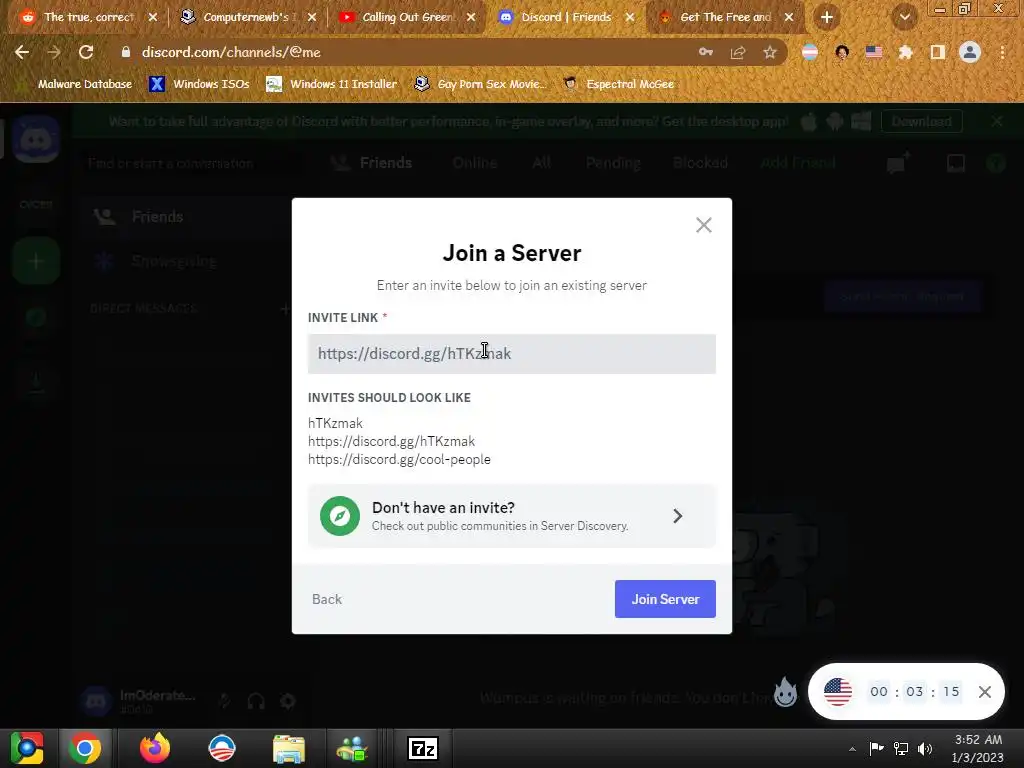Click the flame mascot icon
Screen dimensions: 1024x768
pyautogui.click(x=785, y=692)
